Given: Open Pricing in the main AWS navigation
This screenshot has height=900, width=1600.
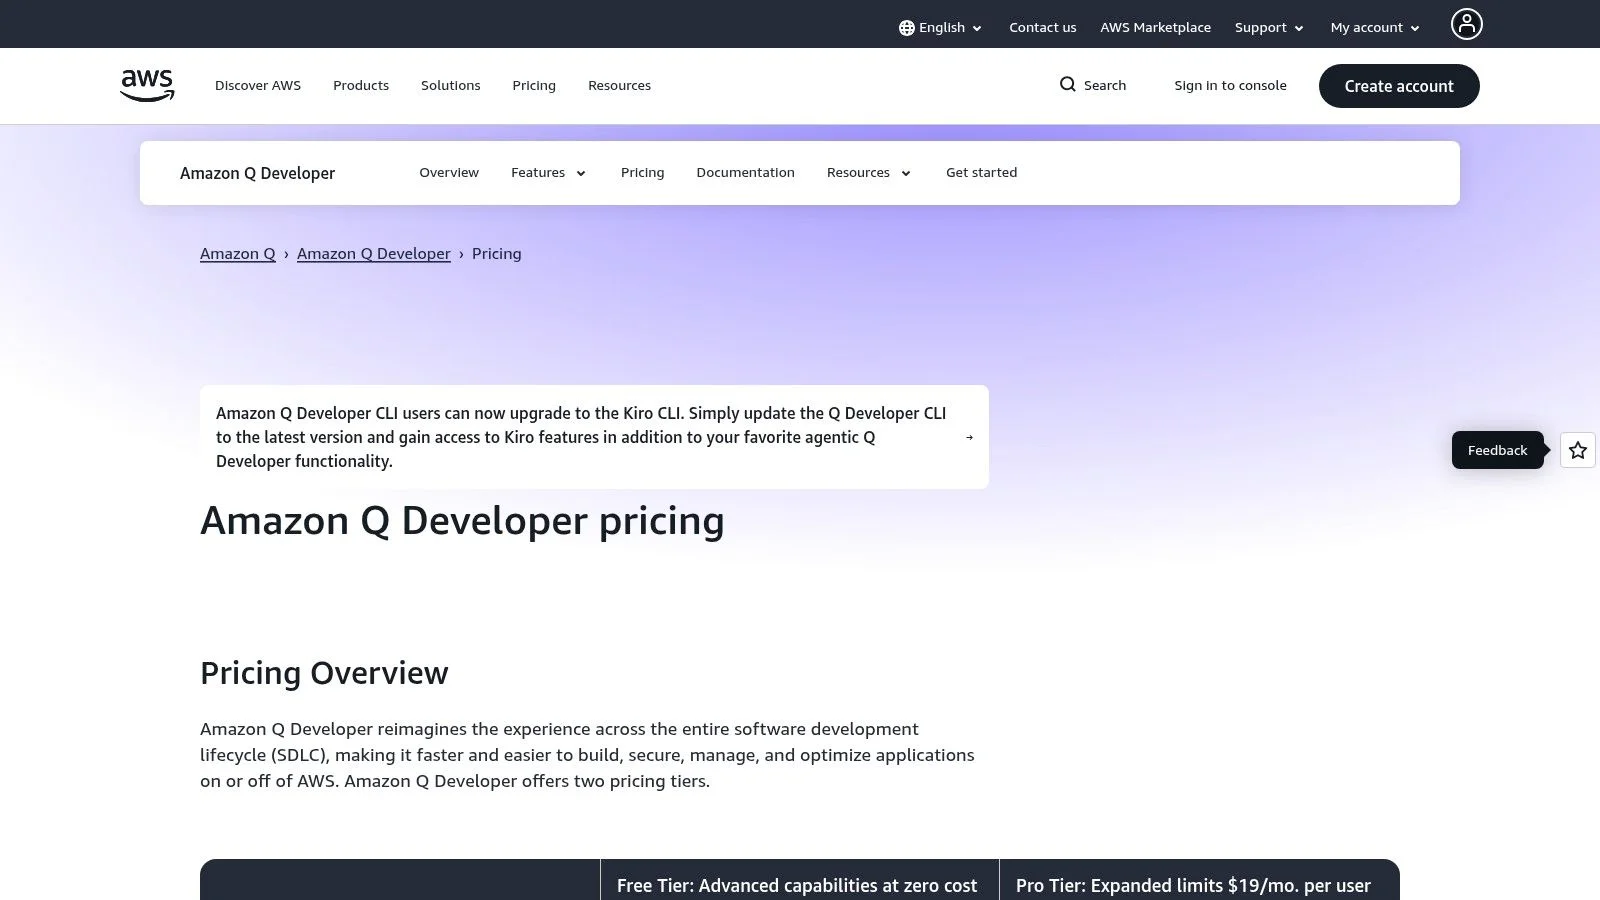Looking at the screenshot, I should pyautogui.click(x=534, y=86).
